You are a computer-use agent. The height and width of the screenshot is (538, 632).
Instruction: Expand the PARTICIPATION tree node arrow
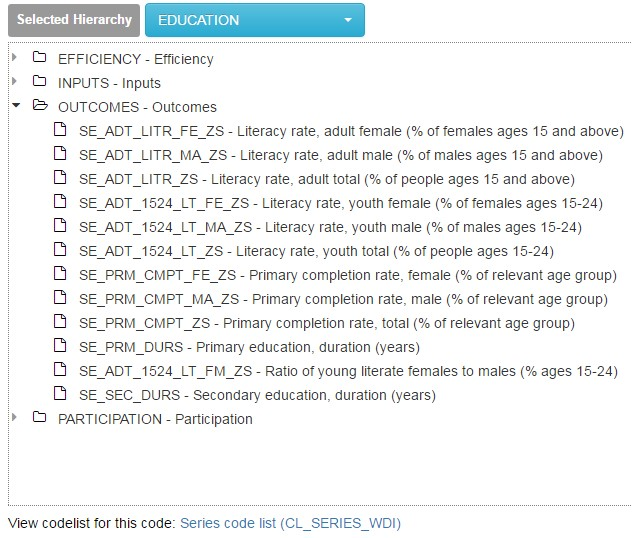[15, 419]
